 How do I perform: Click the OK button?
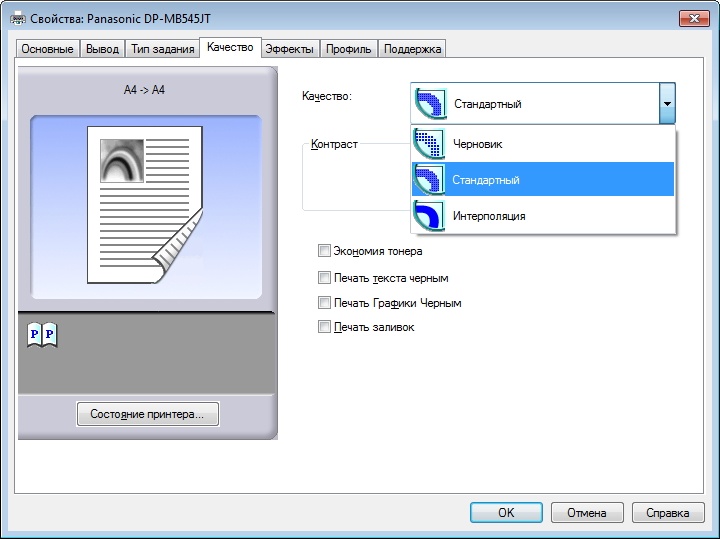[506, 512]
